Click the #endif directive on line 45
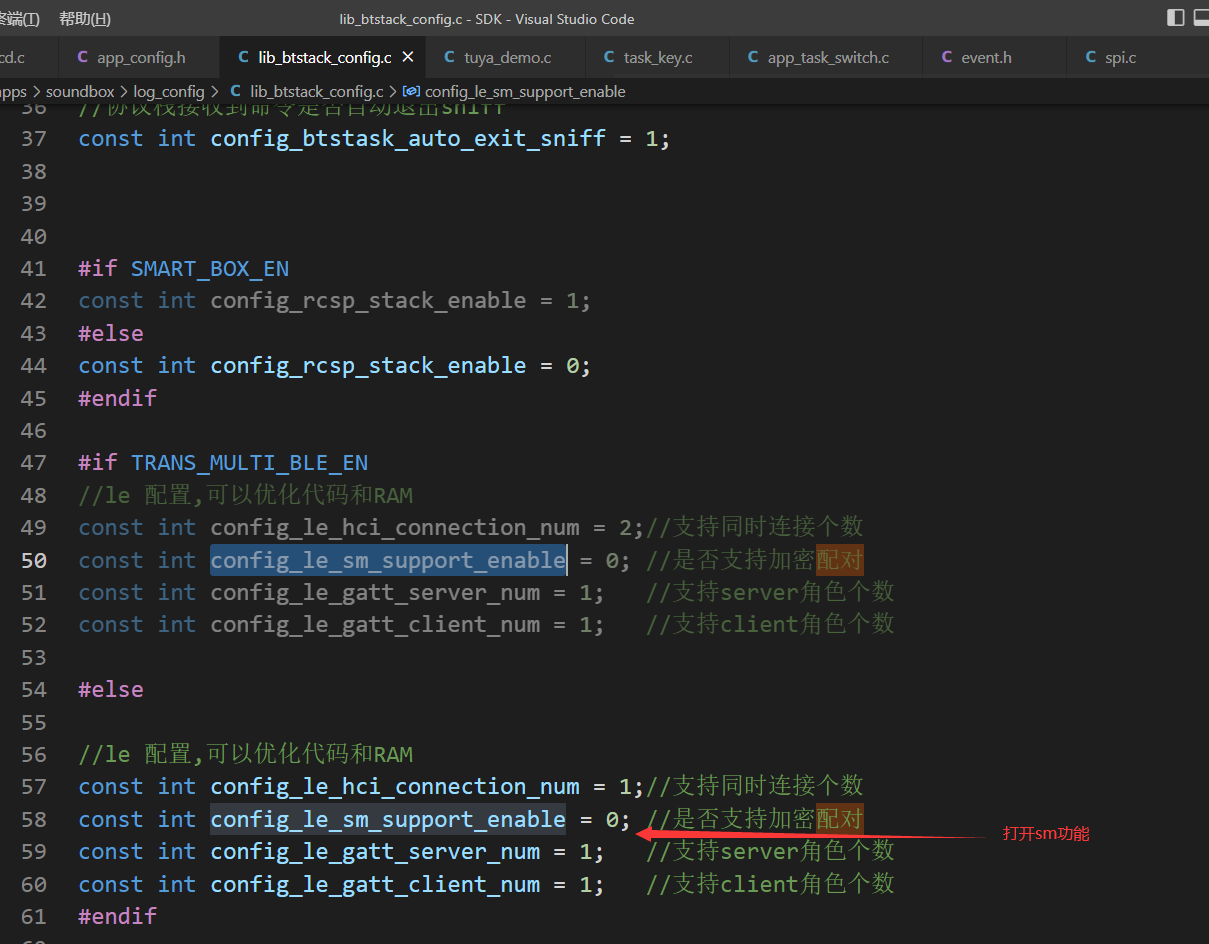Viewport: 1209px width, 944px height. 118,397
